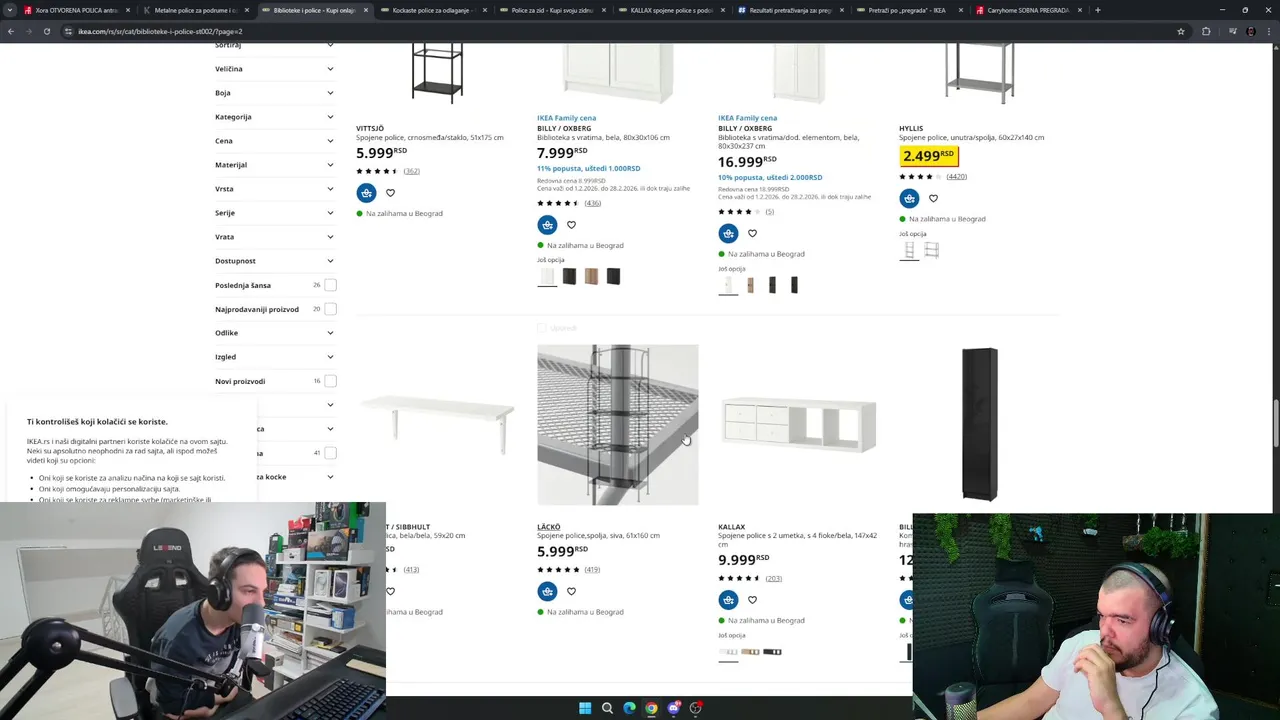Favorite the 16.999 BILLY / OXBERG bookcase
This screenshot has width=1280, height=720.
coord(752,233)
